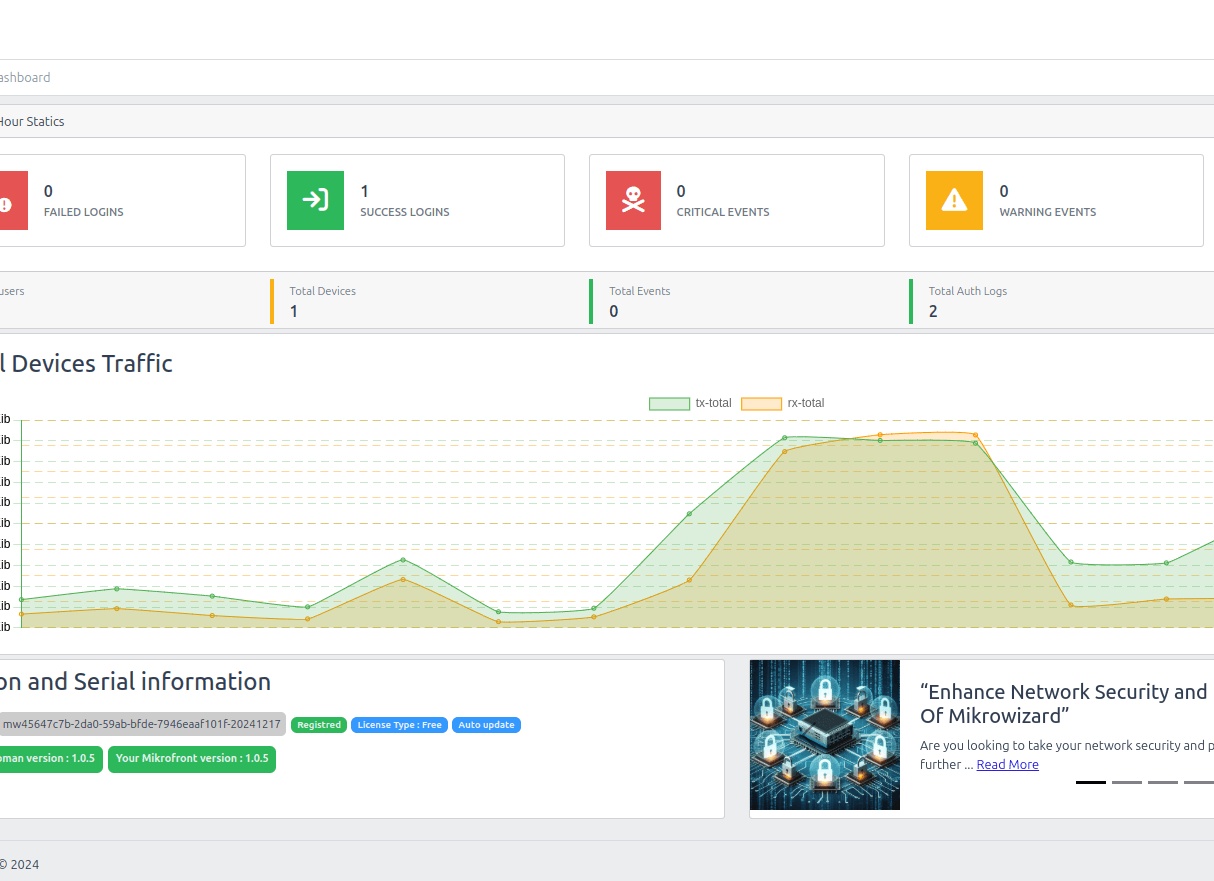1214x881 pixels.
Task: Toggle rx-total series in chart legend
Action: tap(783, 403)
